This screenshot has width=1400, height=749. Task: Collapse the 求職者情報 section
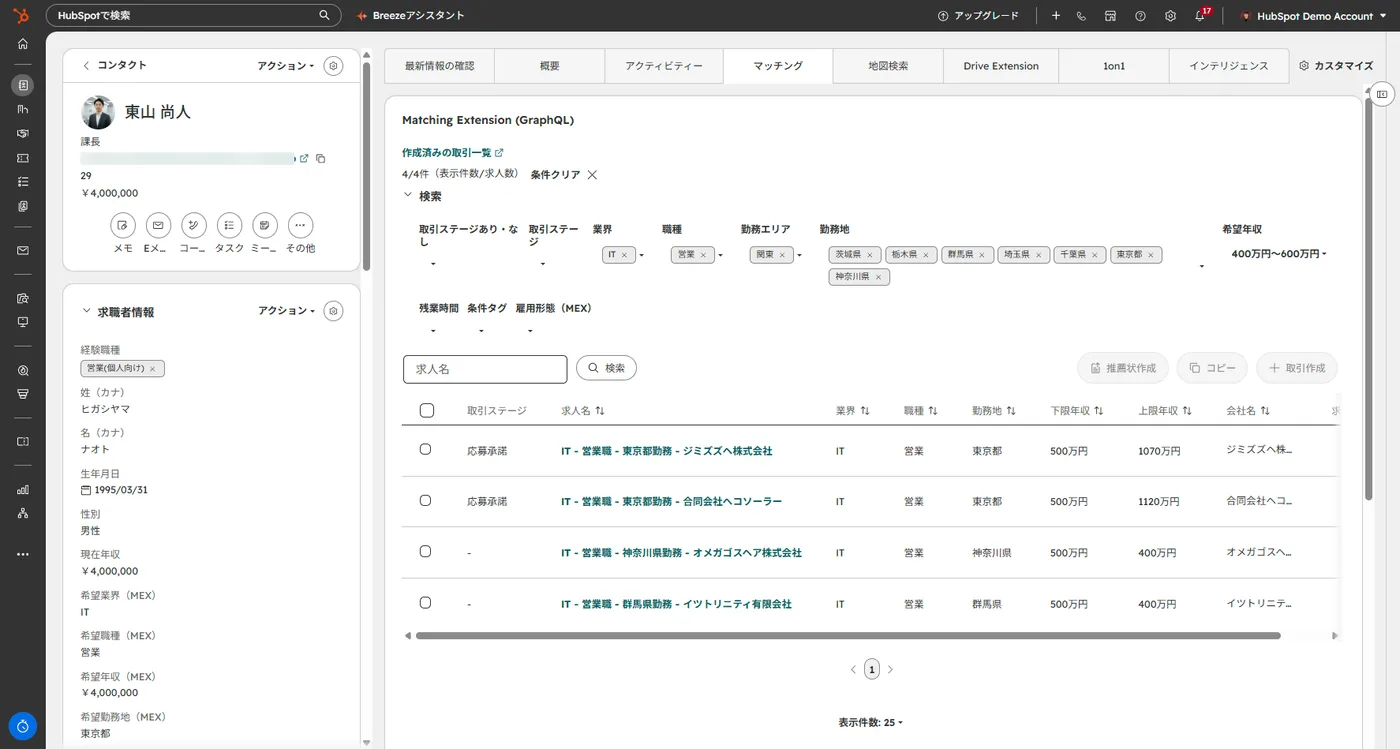click(x=86, y=312)
